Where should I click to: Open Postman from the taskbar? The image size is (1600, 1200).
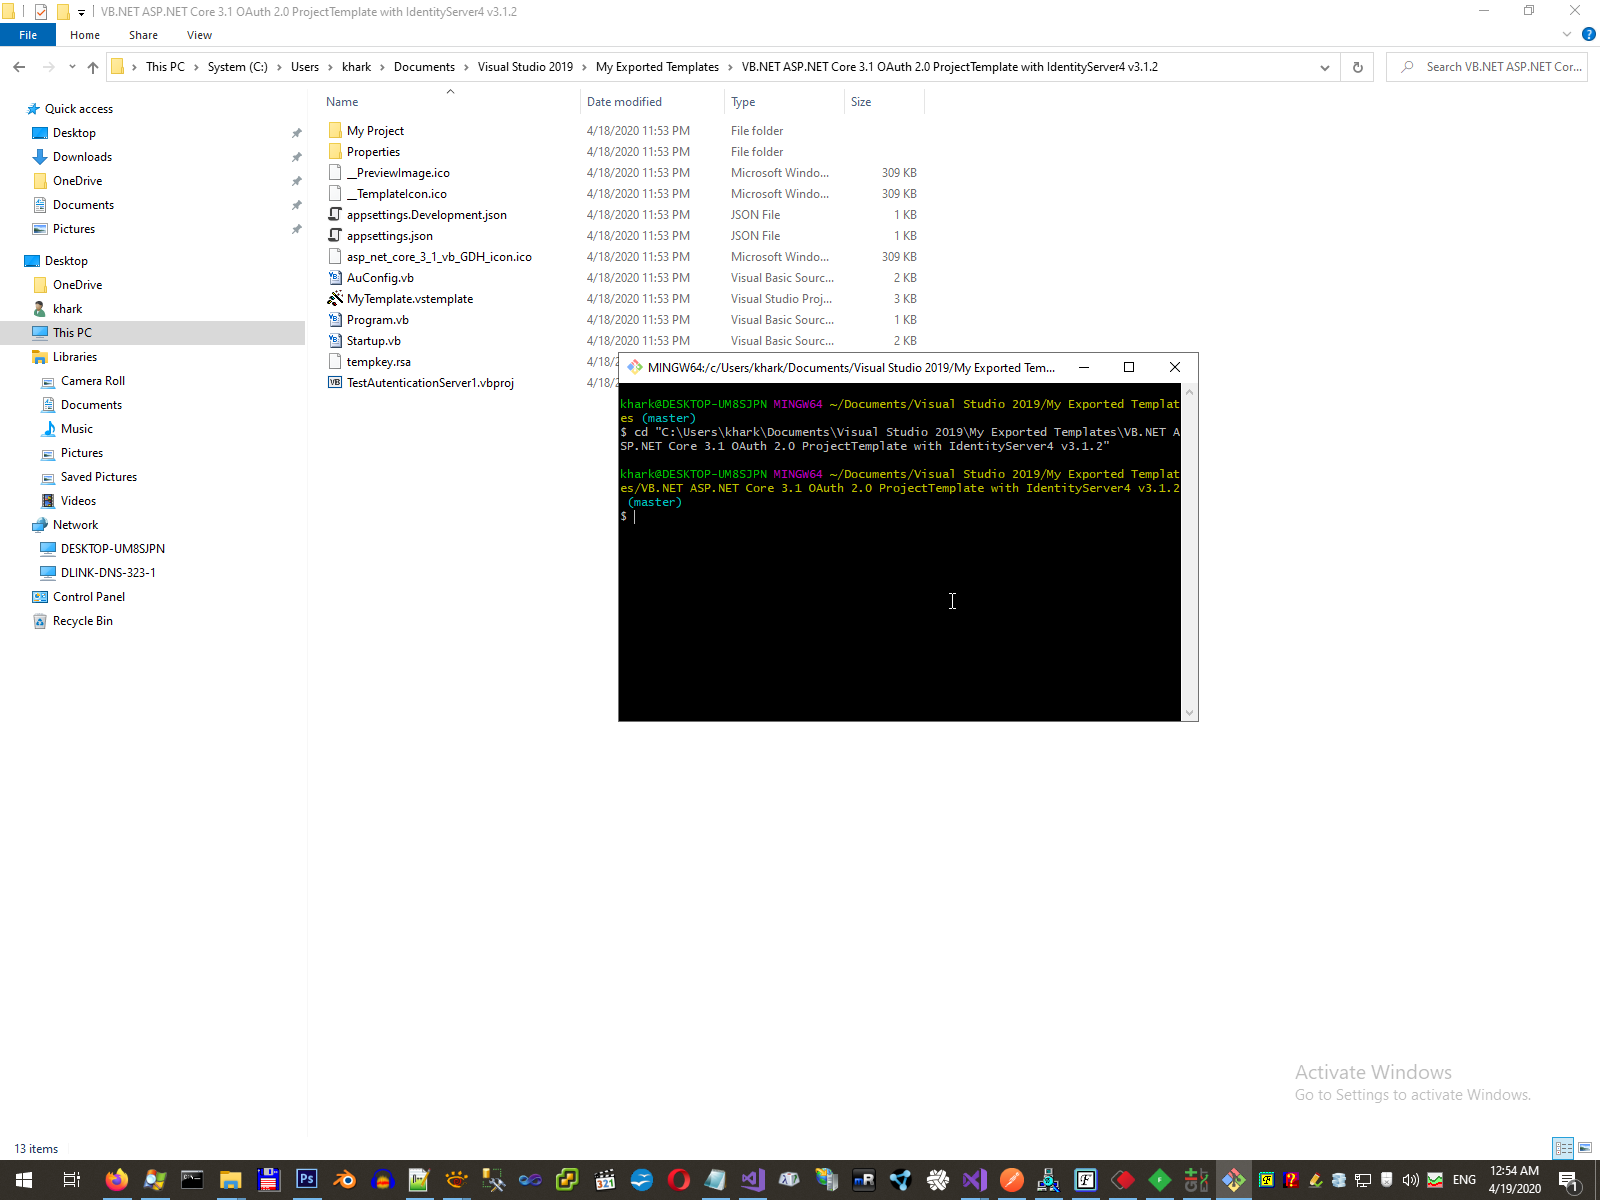[x=1011, y=1180]
